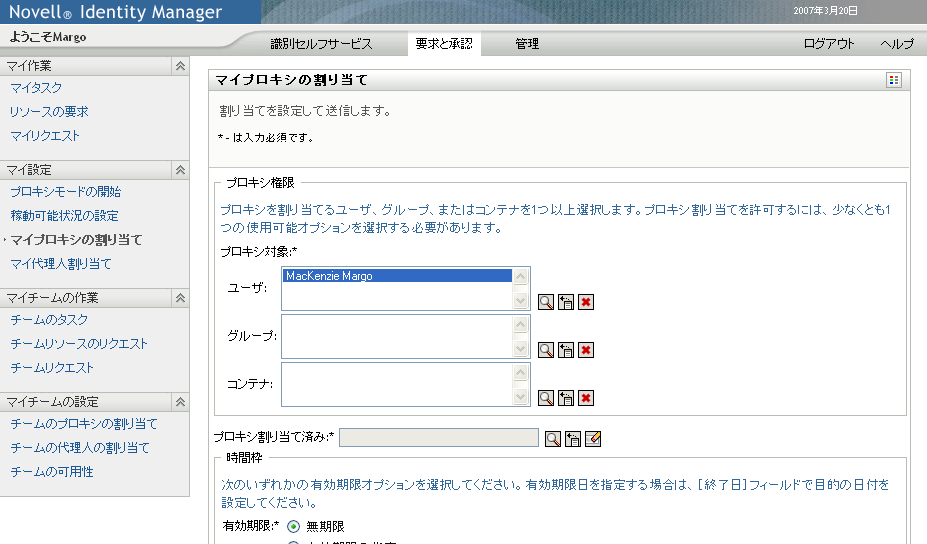Click the portlet menu icon on マイプロキシの割り当て header
Screen dimensions: 927x544
click(x=894, y=81)
